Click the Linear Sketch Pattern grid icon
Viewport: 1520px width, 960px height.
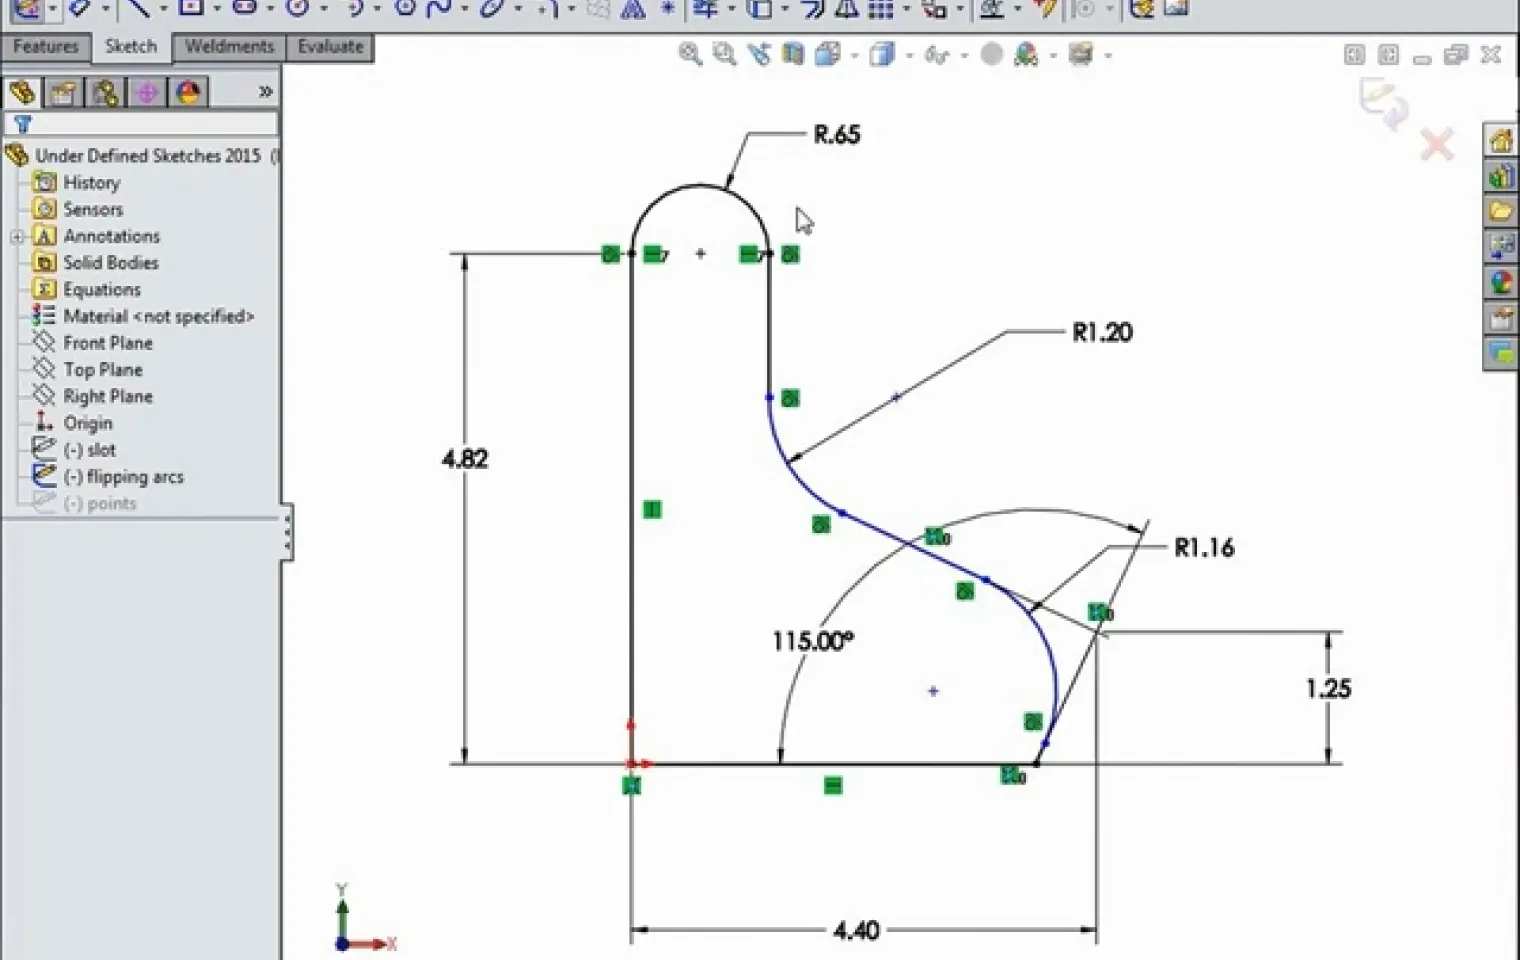[x=880, y=8]
